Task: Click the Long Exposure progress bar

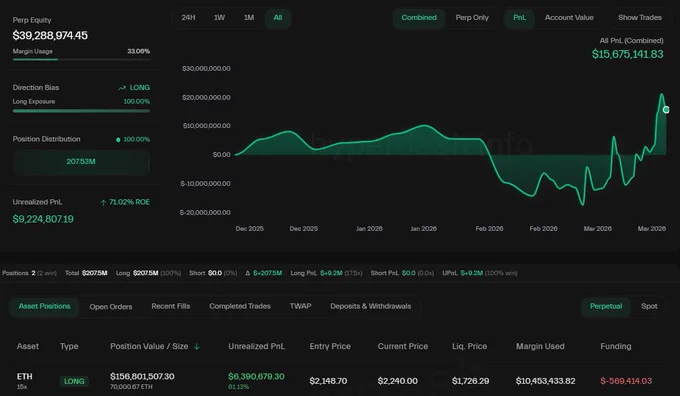Action: [81, 111]
